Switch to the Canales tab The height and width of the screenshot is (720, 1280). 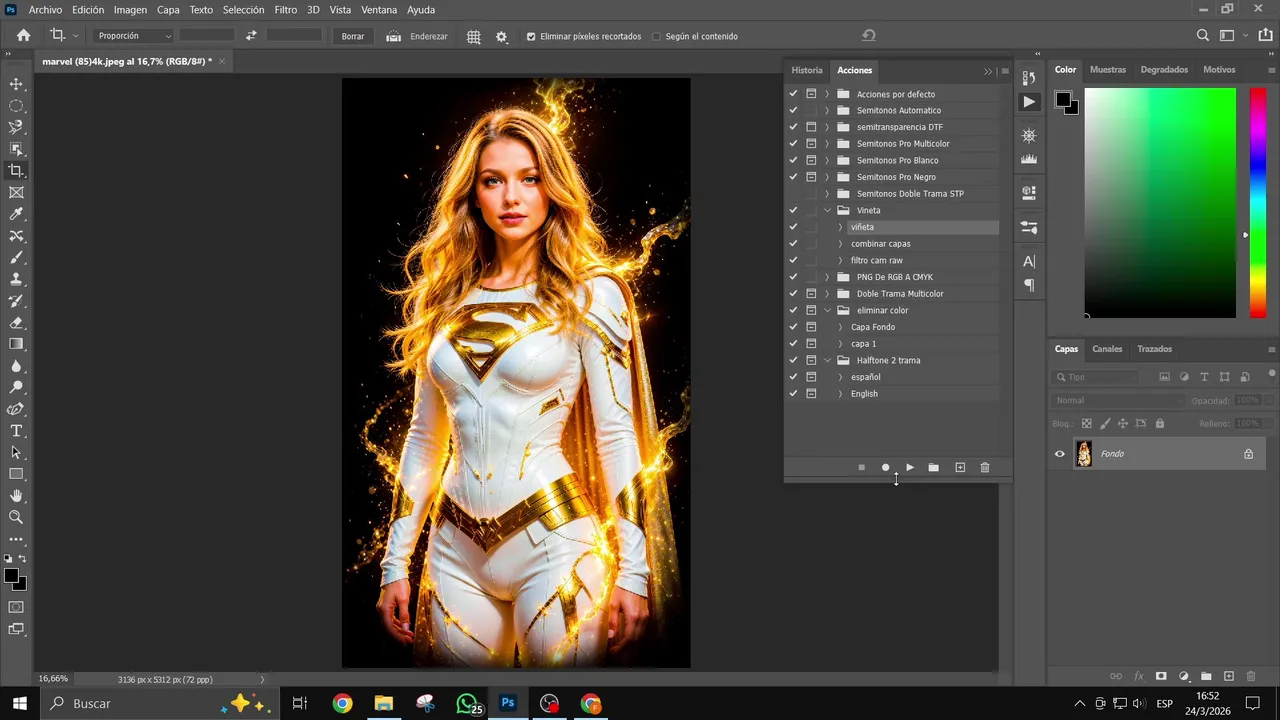(1107, 349)
